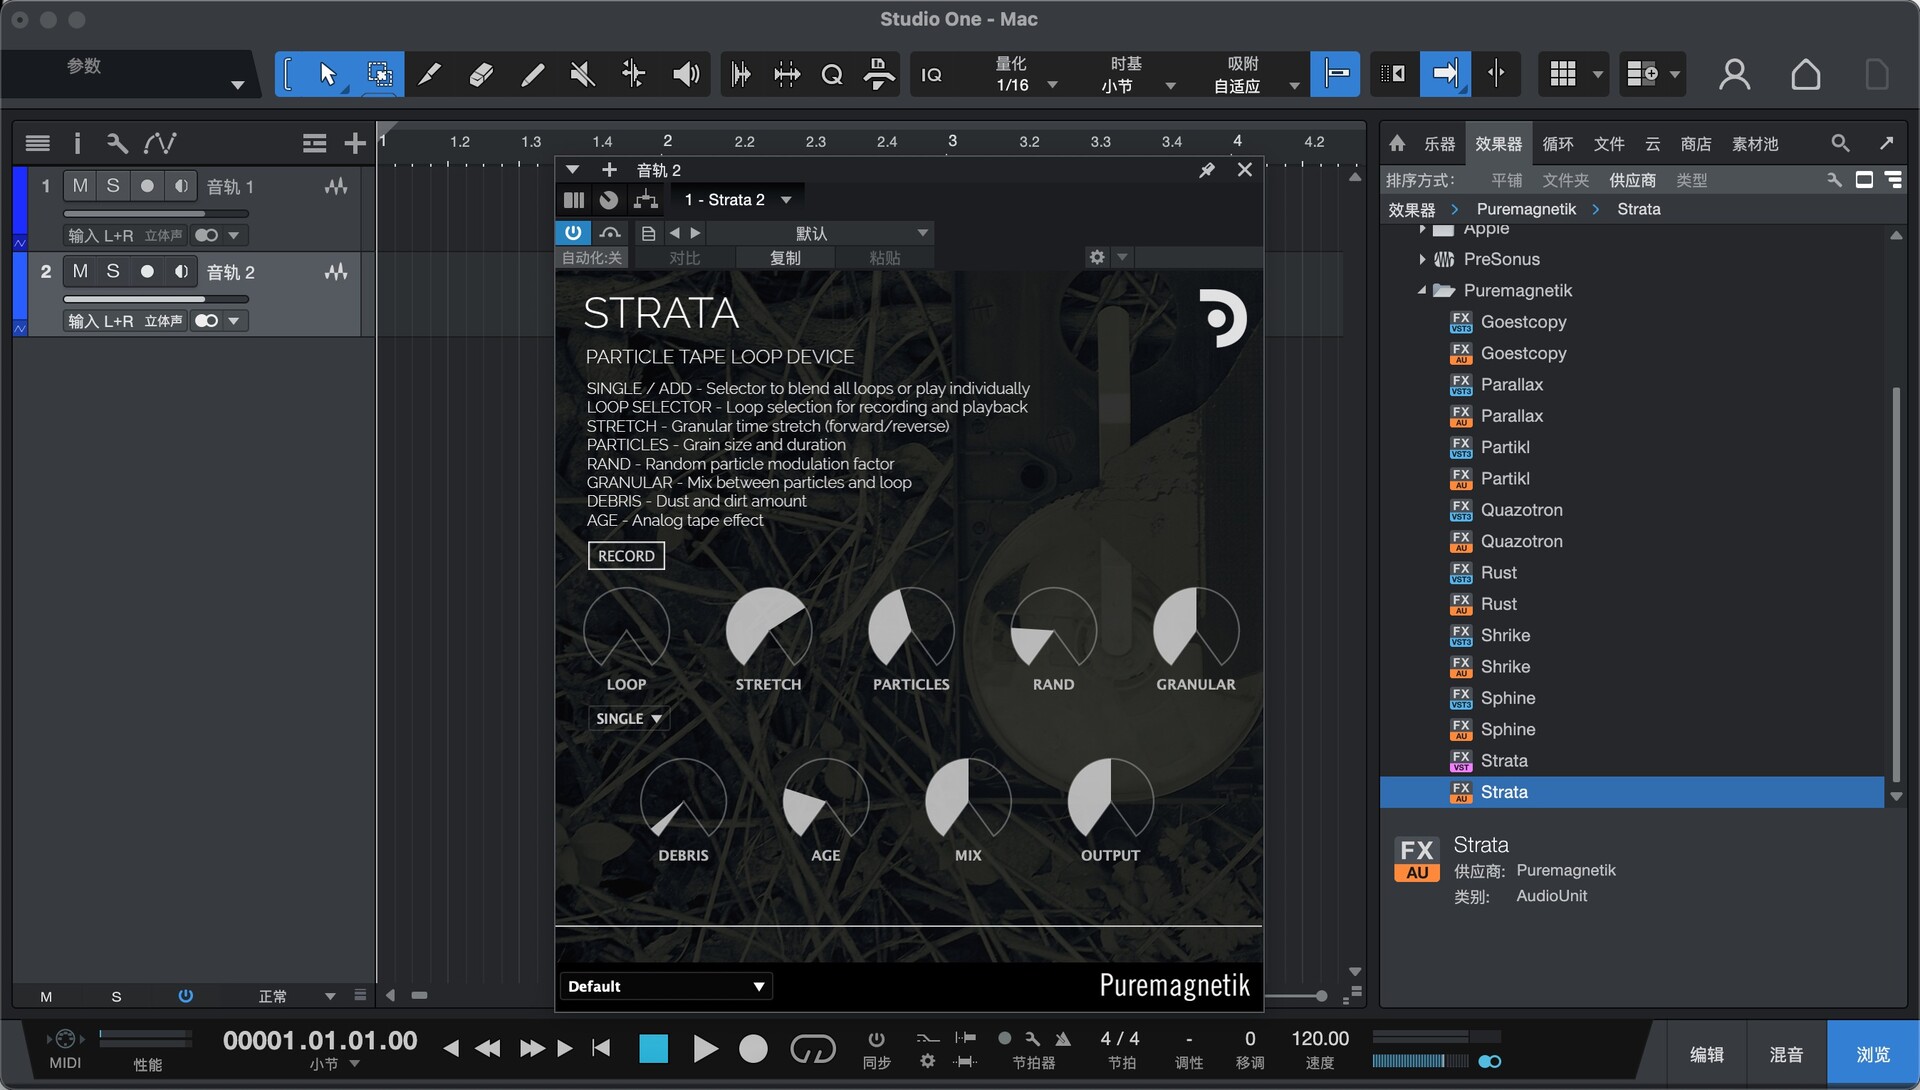
Task: Select the Range tool
Action: coord(379,74)
